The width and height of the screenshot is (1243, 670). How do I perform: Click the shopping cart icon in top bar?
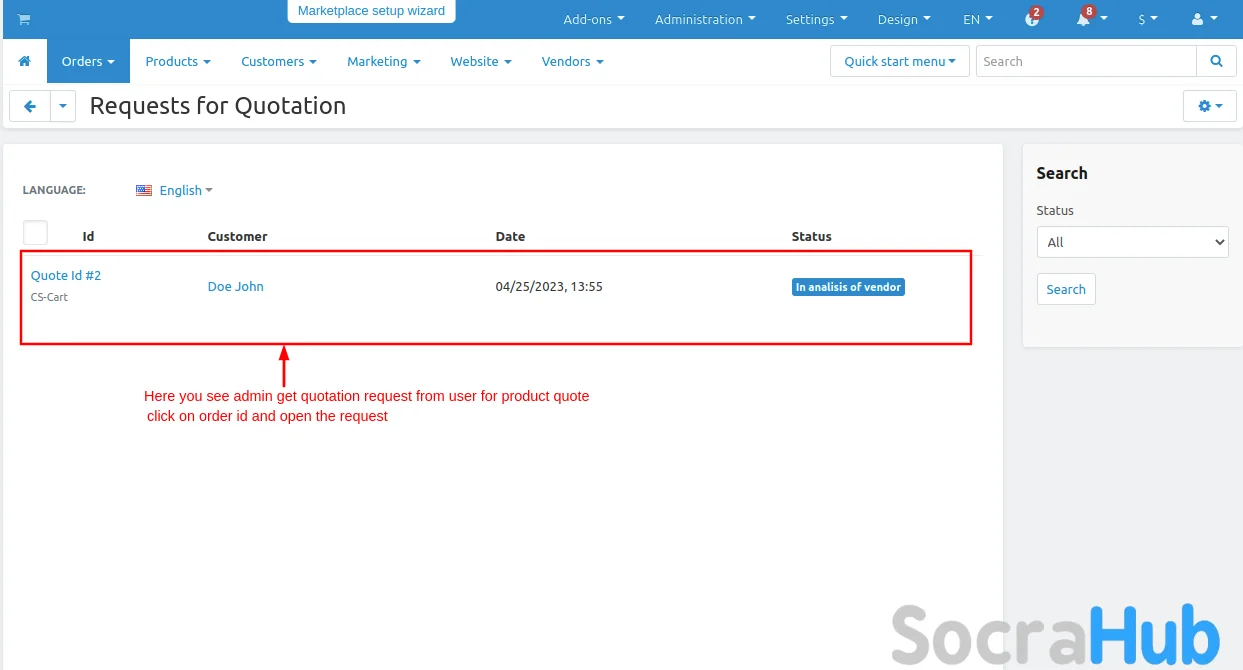24,20
